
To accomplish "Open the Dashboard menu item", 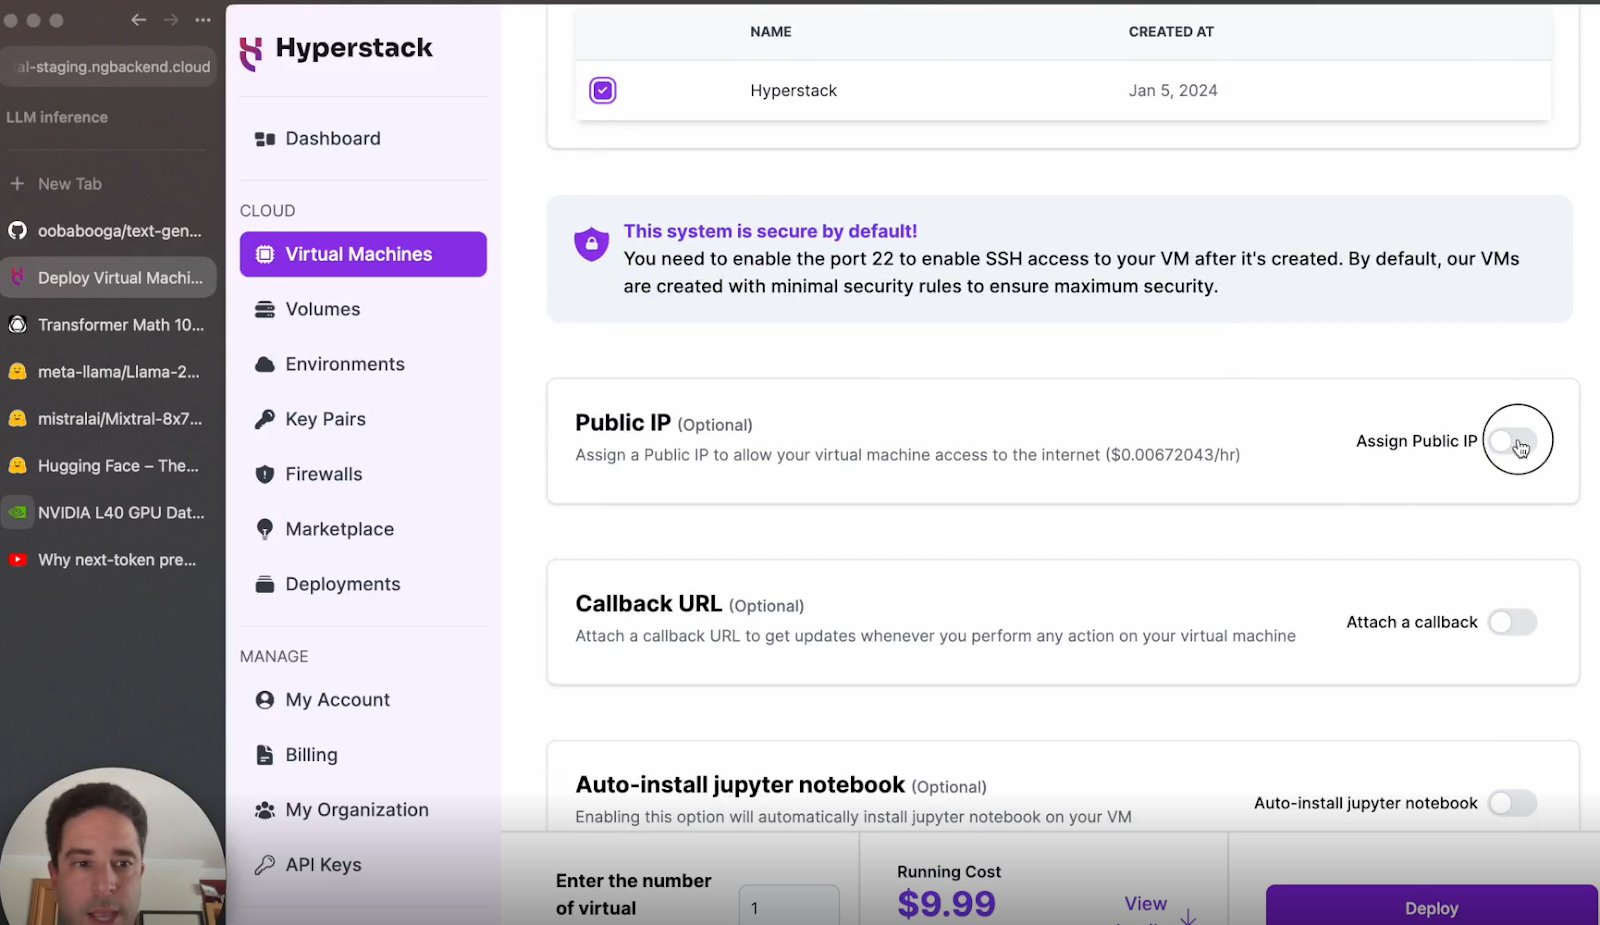I will (x=363, y=139).
